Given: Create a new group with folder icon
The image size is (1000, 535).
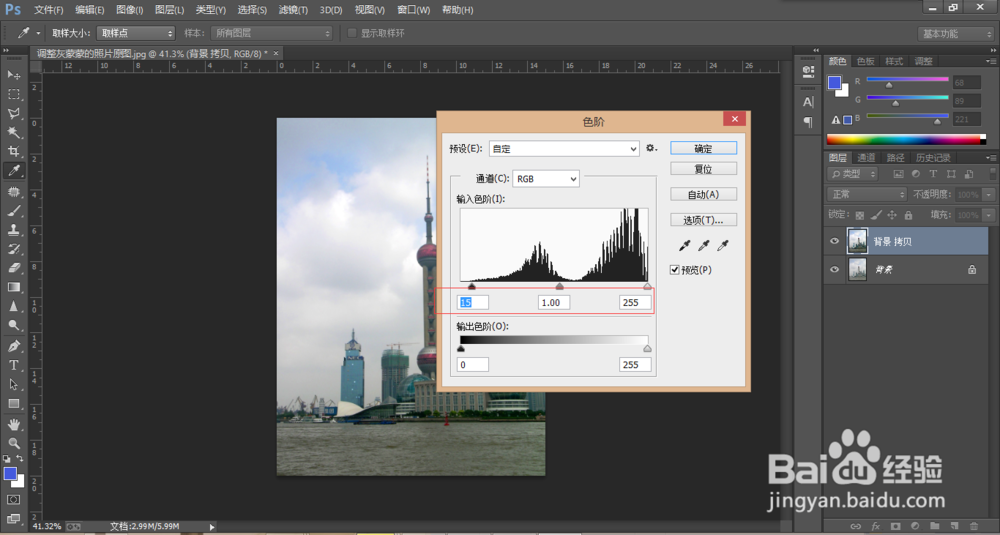Looking at the screenshot, I should pos(934,526).
